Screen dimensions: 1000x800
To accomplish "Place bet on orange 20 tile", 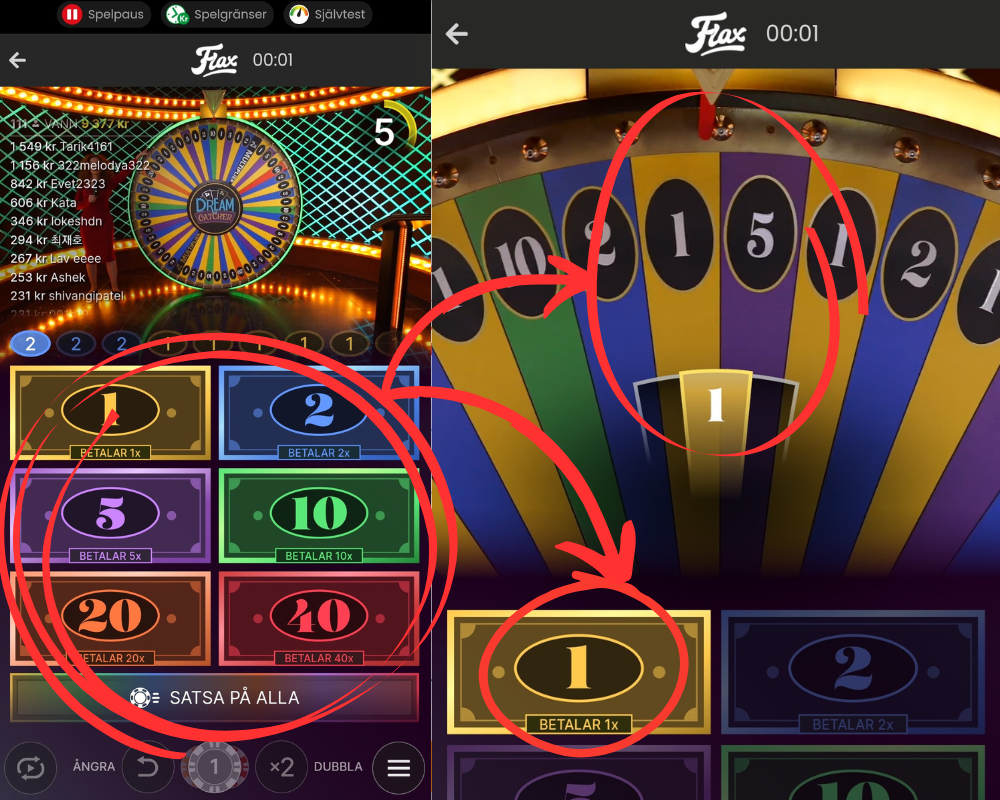I will (x=110, y=618).
